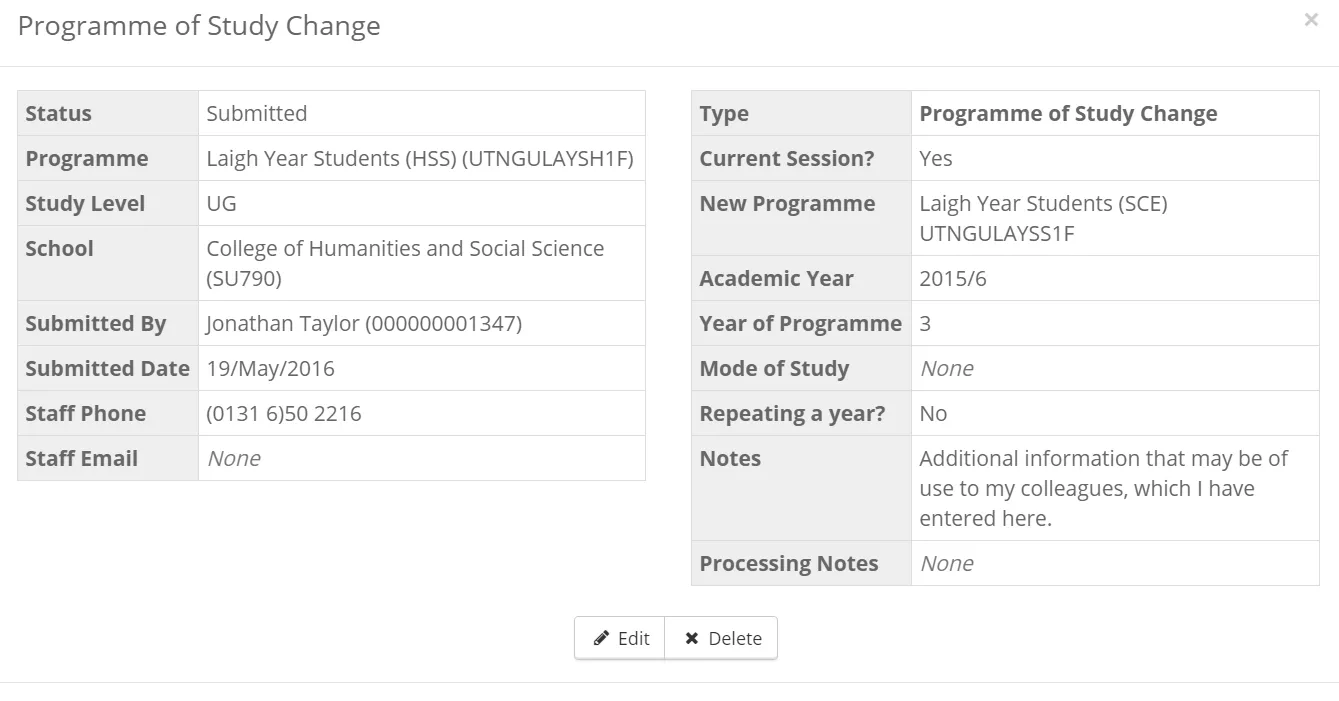Delete this Programme of Study Change request
This screenshot has height=701, width=1339.
point(721,637)
